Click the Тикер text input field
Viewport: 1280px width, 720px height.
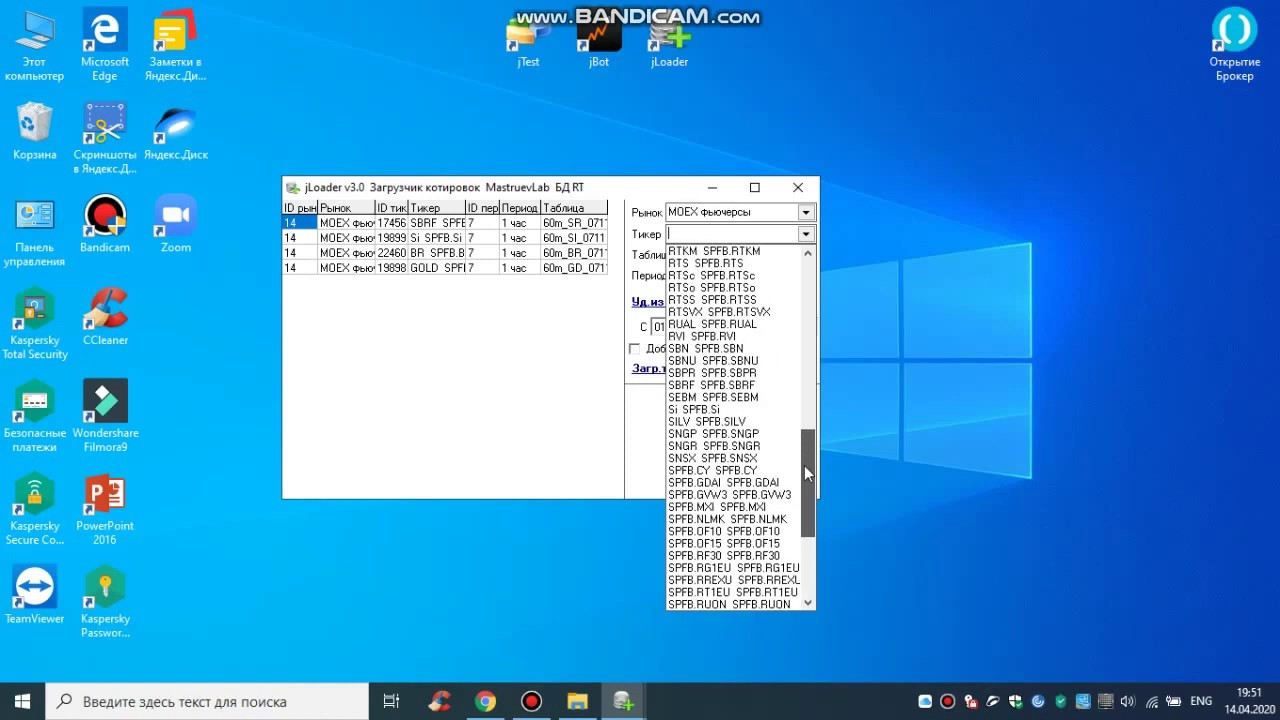click(730, 234)
